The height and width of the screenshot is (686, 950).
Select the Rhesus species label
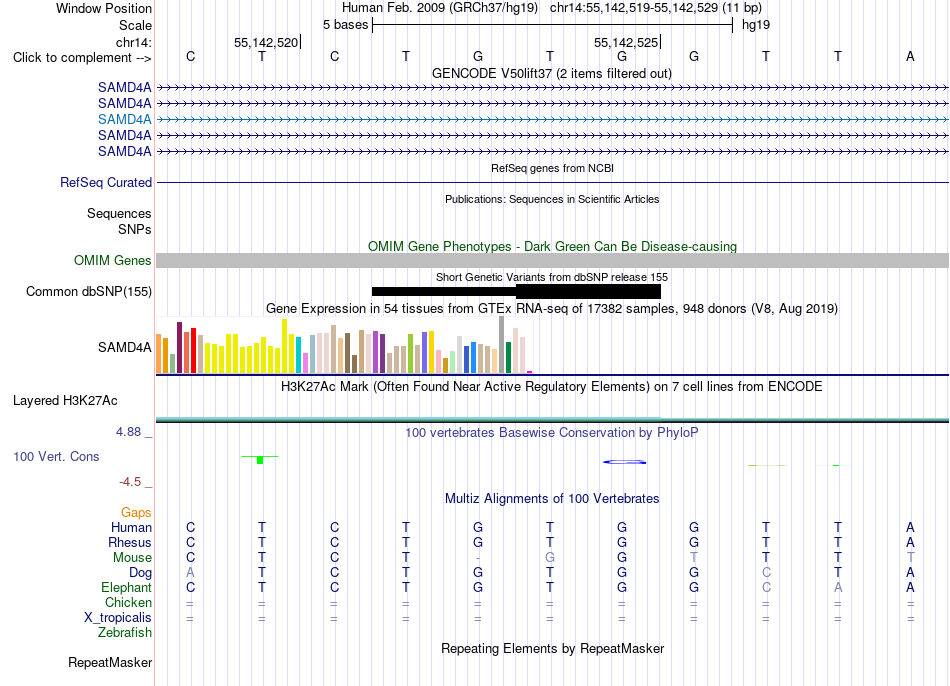click(130, 542)
